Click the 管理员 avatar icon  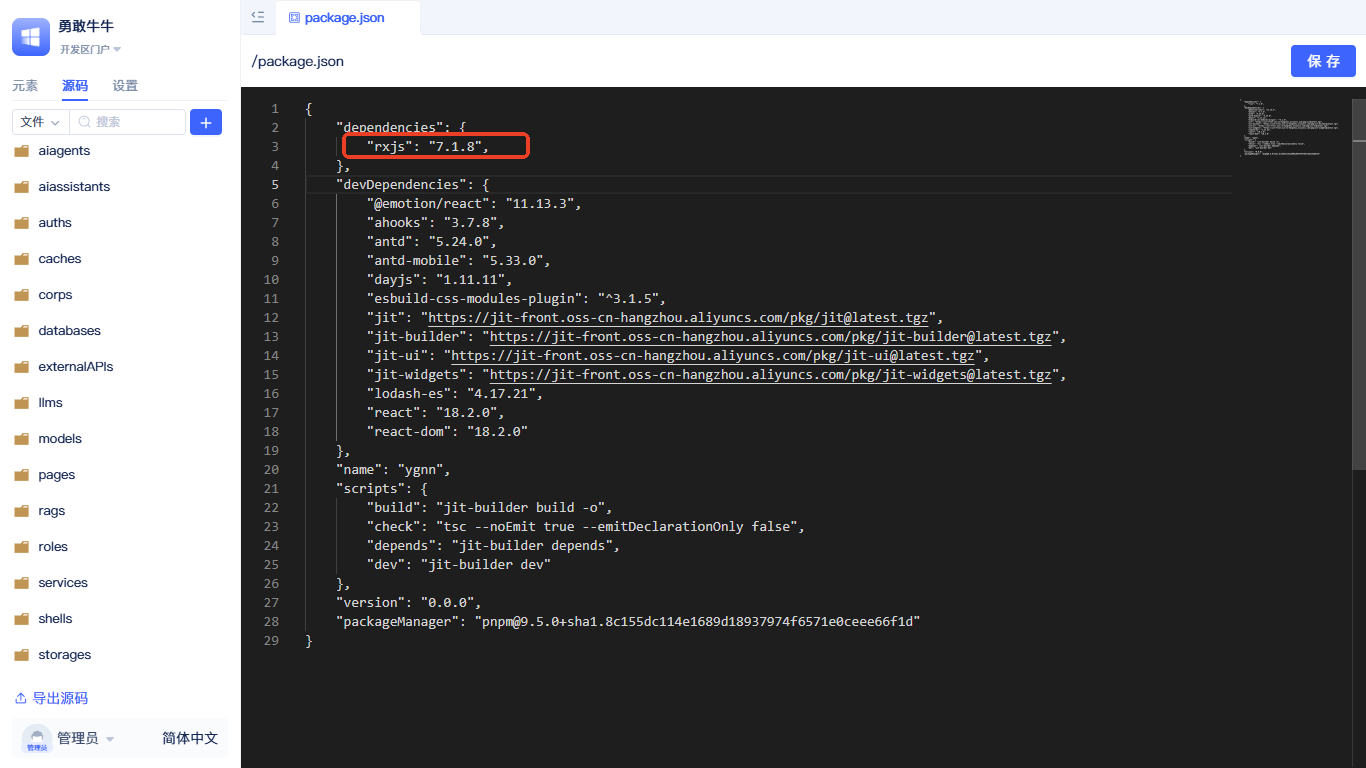37,739
